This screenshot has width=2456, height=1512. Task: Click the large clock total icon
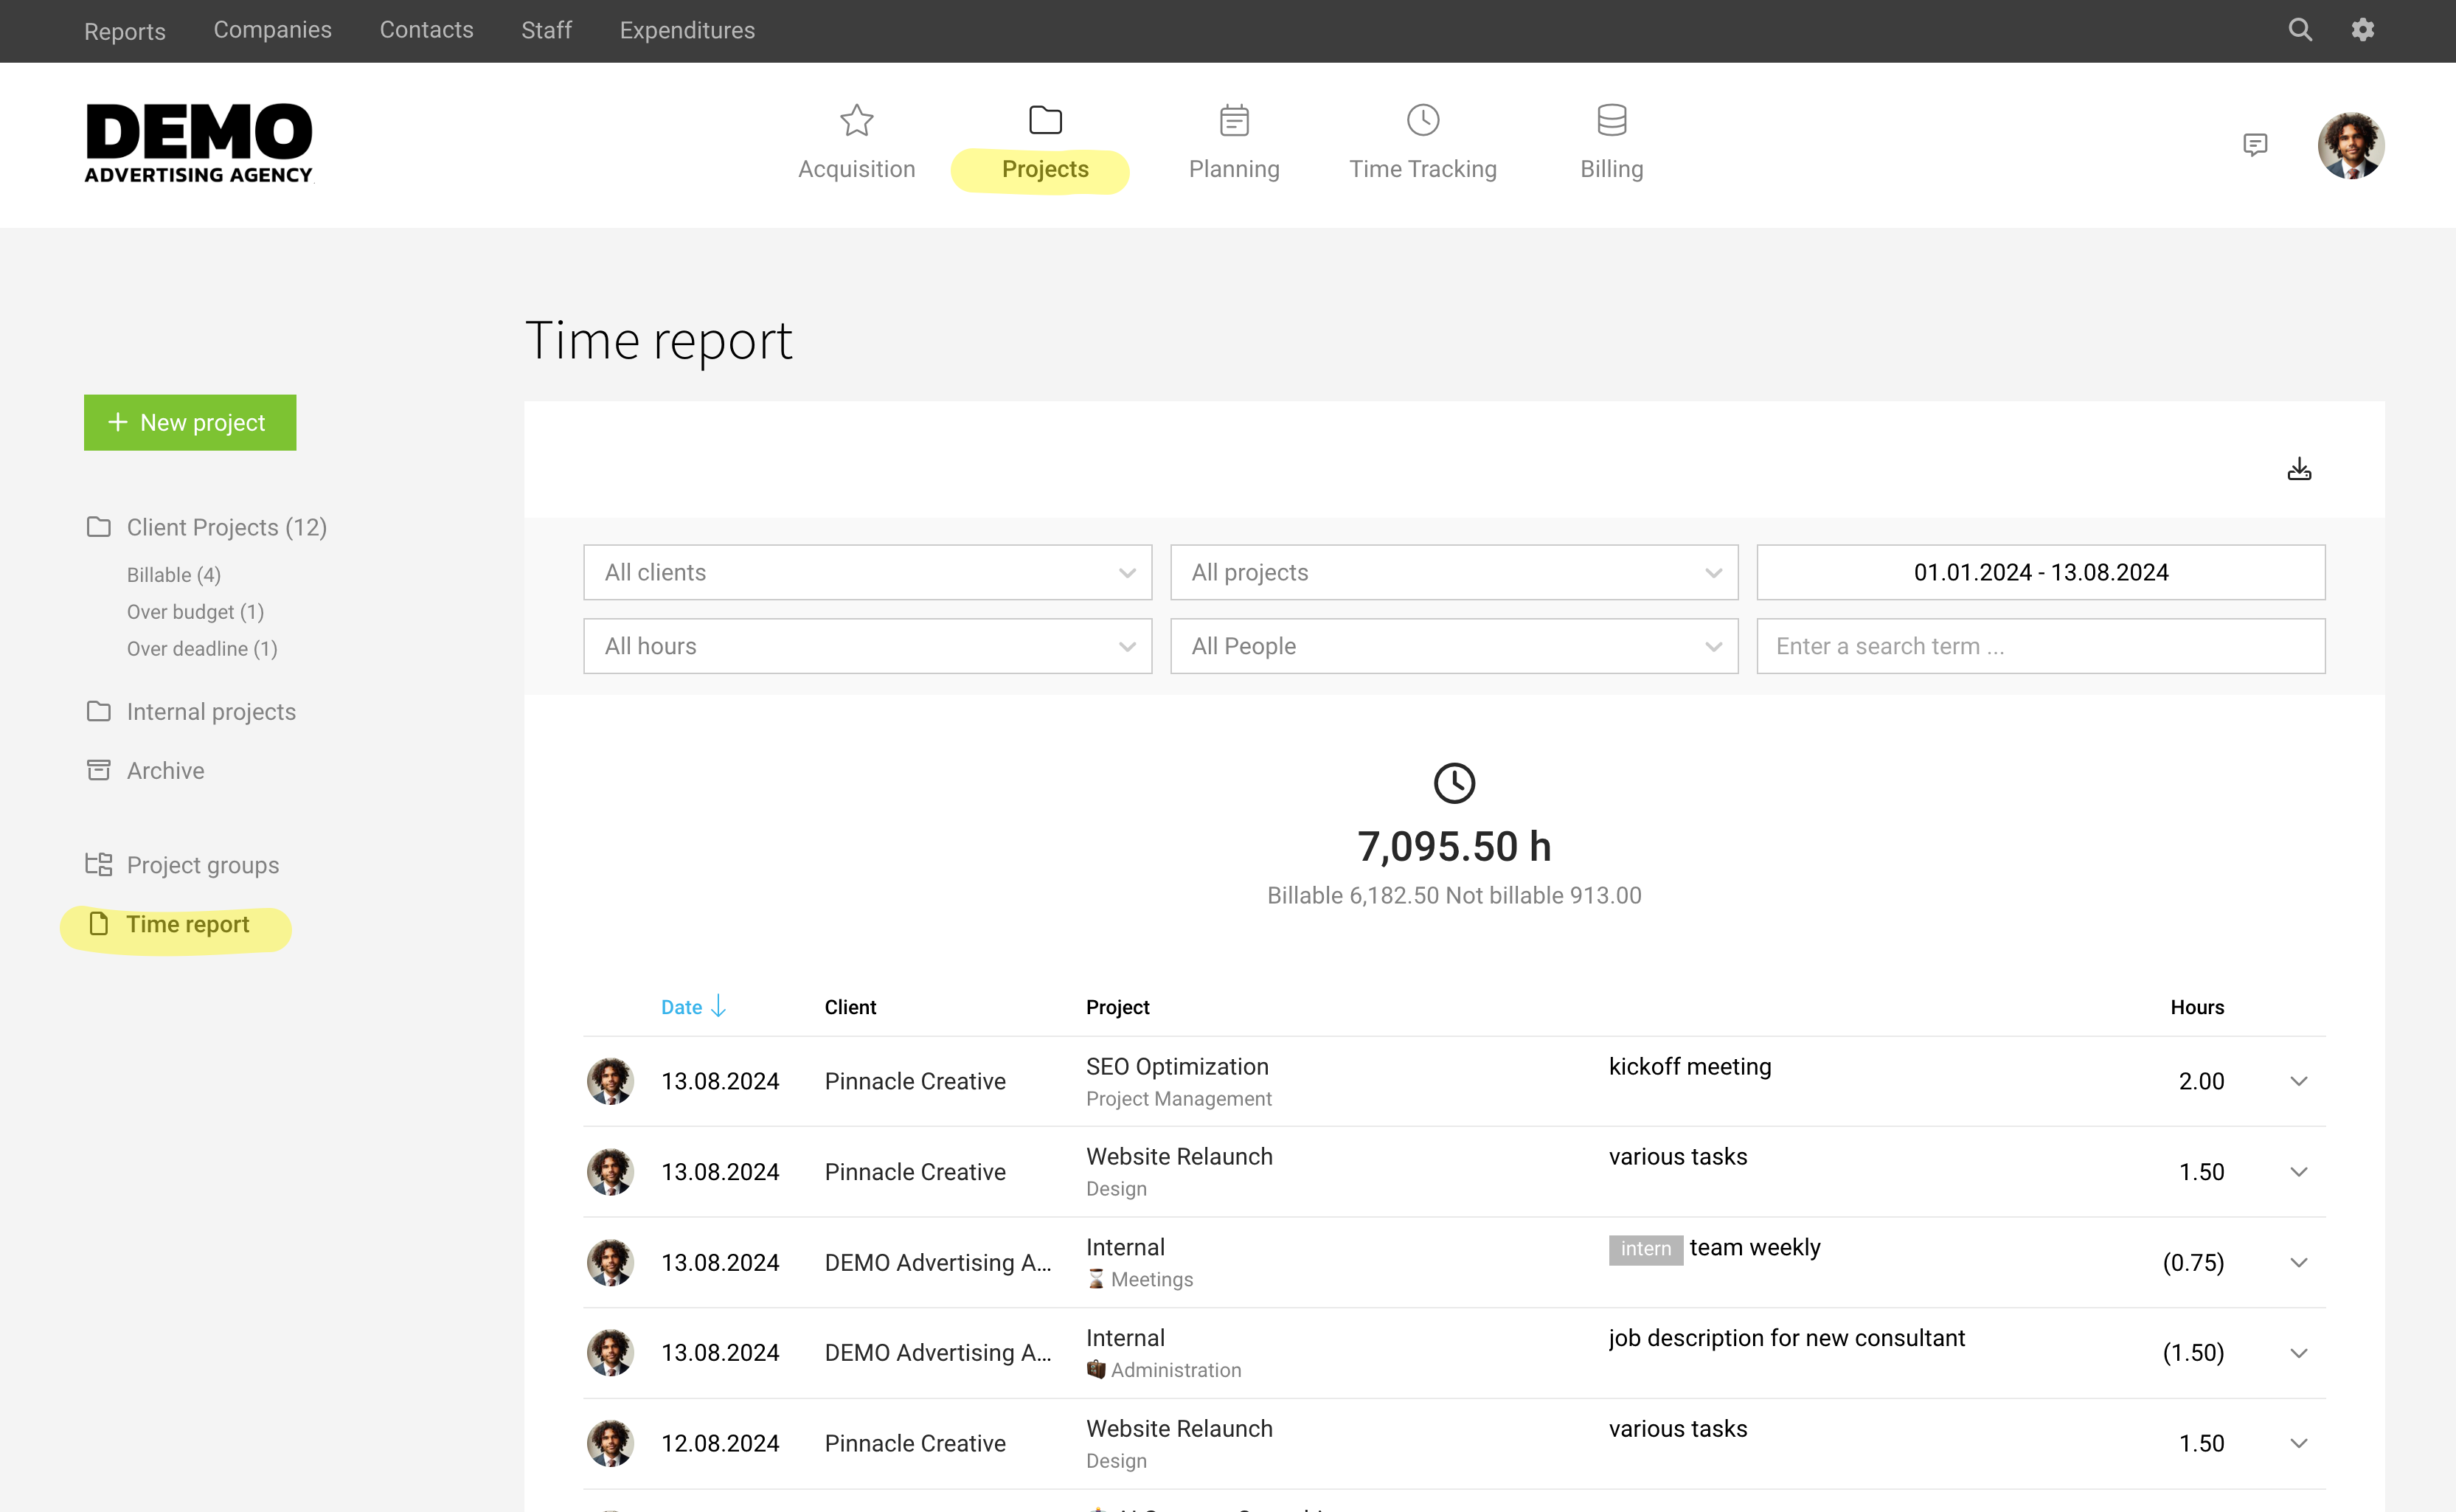[1454, 783]
